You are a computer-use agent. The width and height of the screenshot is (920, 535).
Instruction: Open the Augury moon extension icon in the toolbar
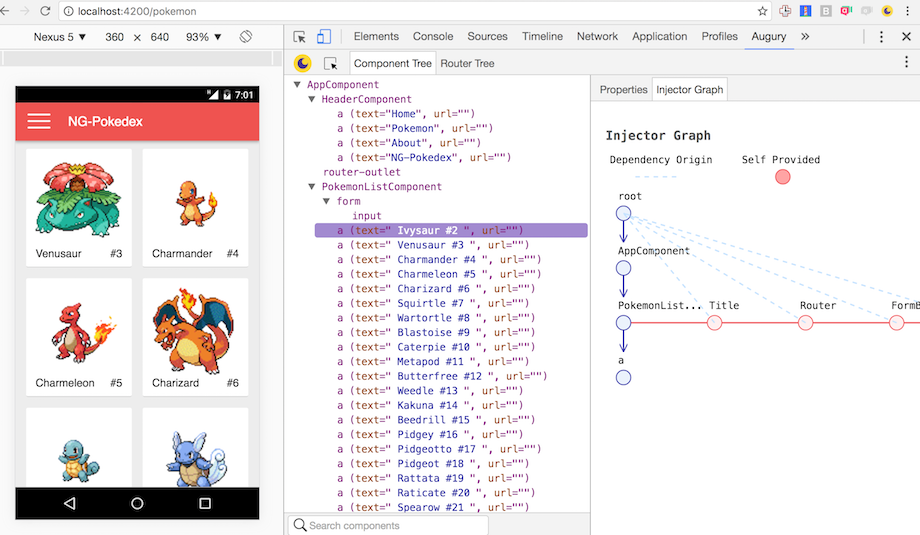887,11
